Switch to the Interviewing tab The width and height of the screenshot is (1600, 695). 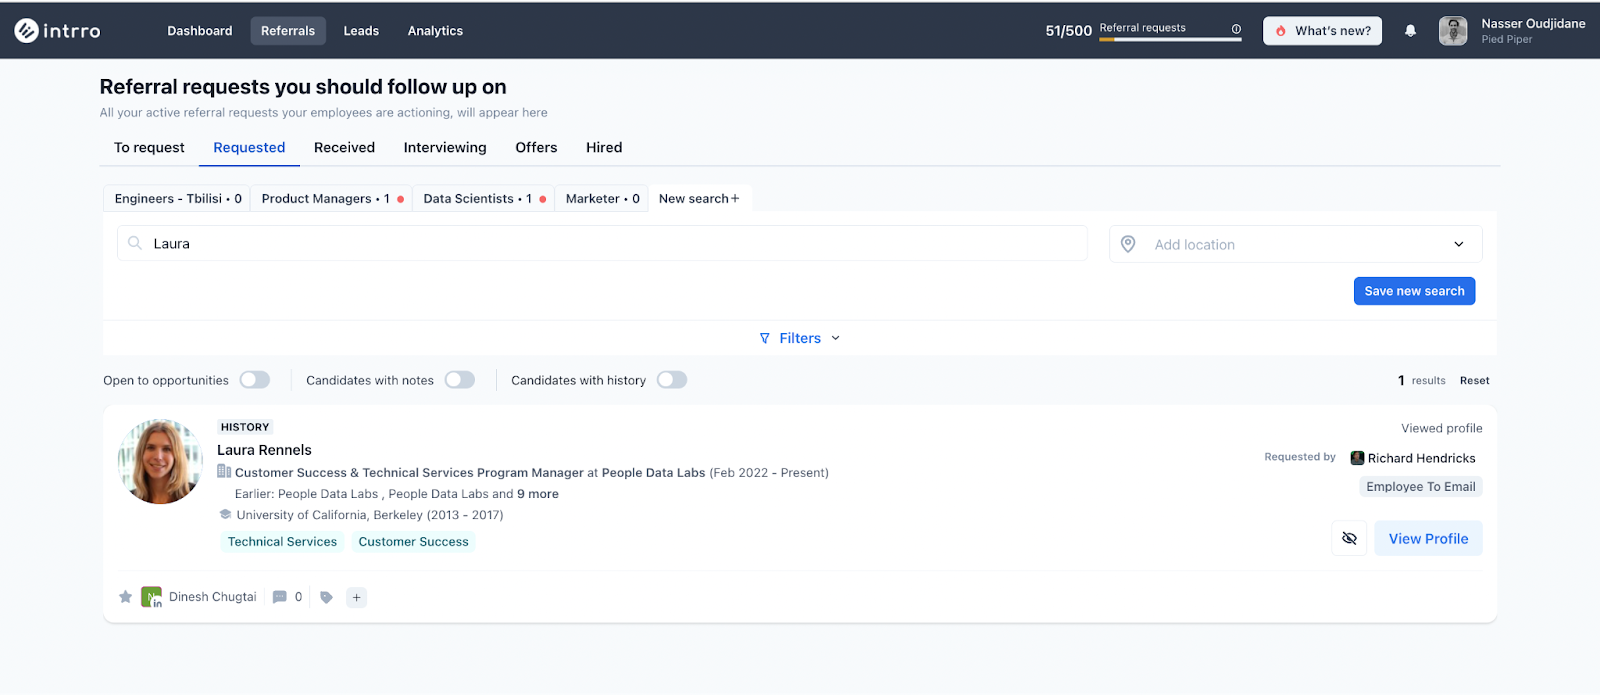[x=445, y=147]
